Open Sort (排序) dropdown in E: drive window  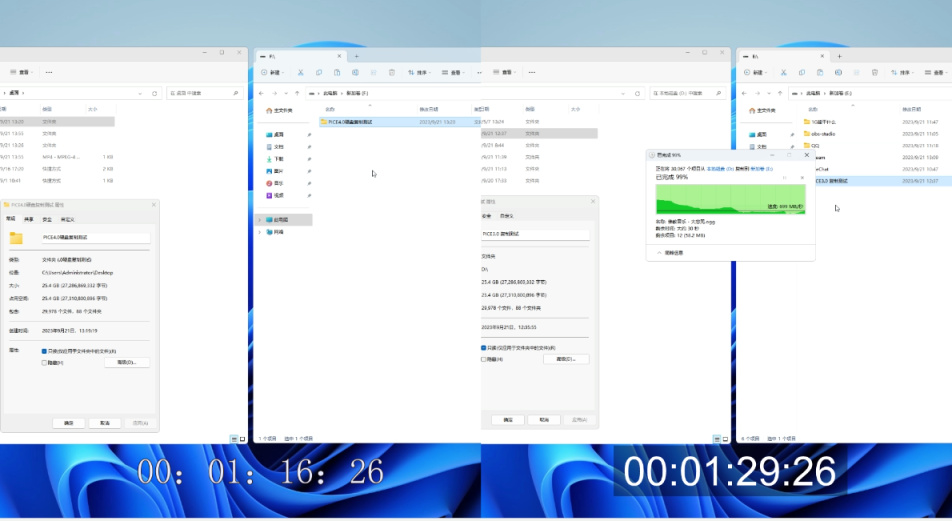[902, 72]
